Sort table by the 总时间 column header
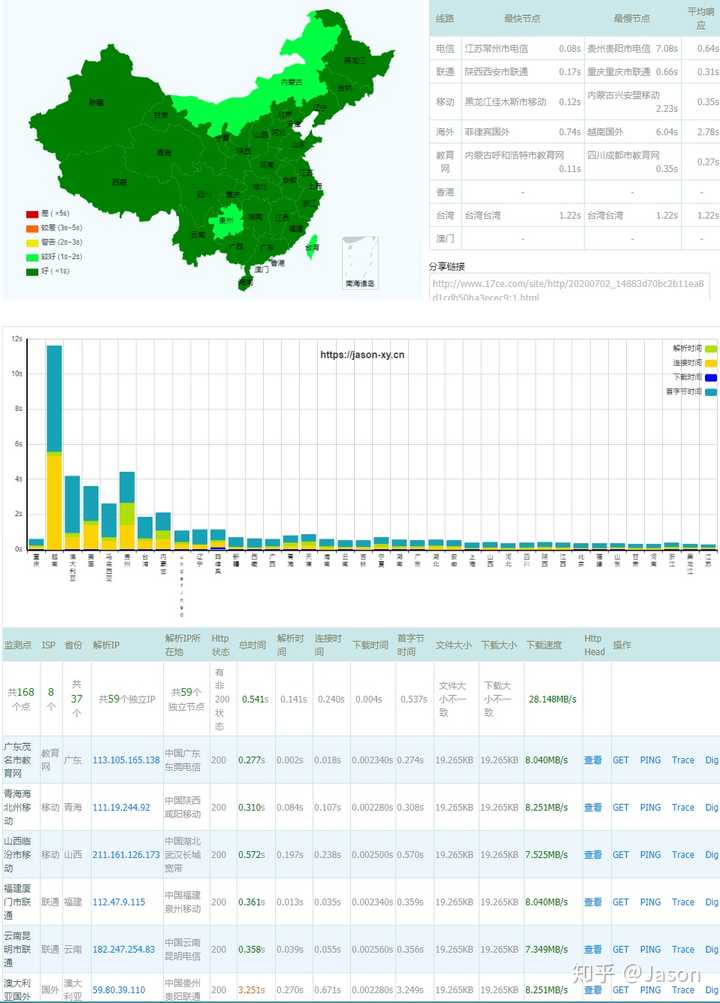The image size is (720, 1003). [x=251, y=645]
